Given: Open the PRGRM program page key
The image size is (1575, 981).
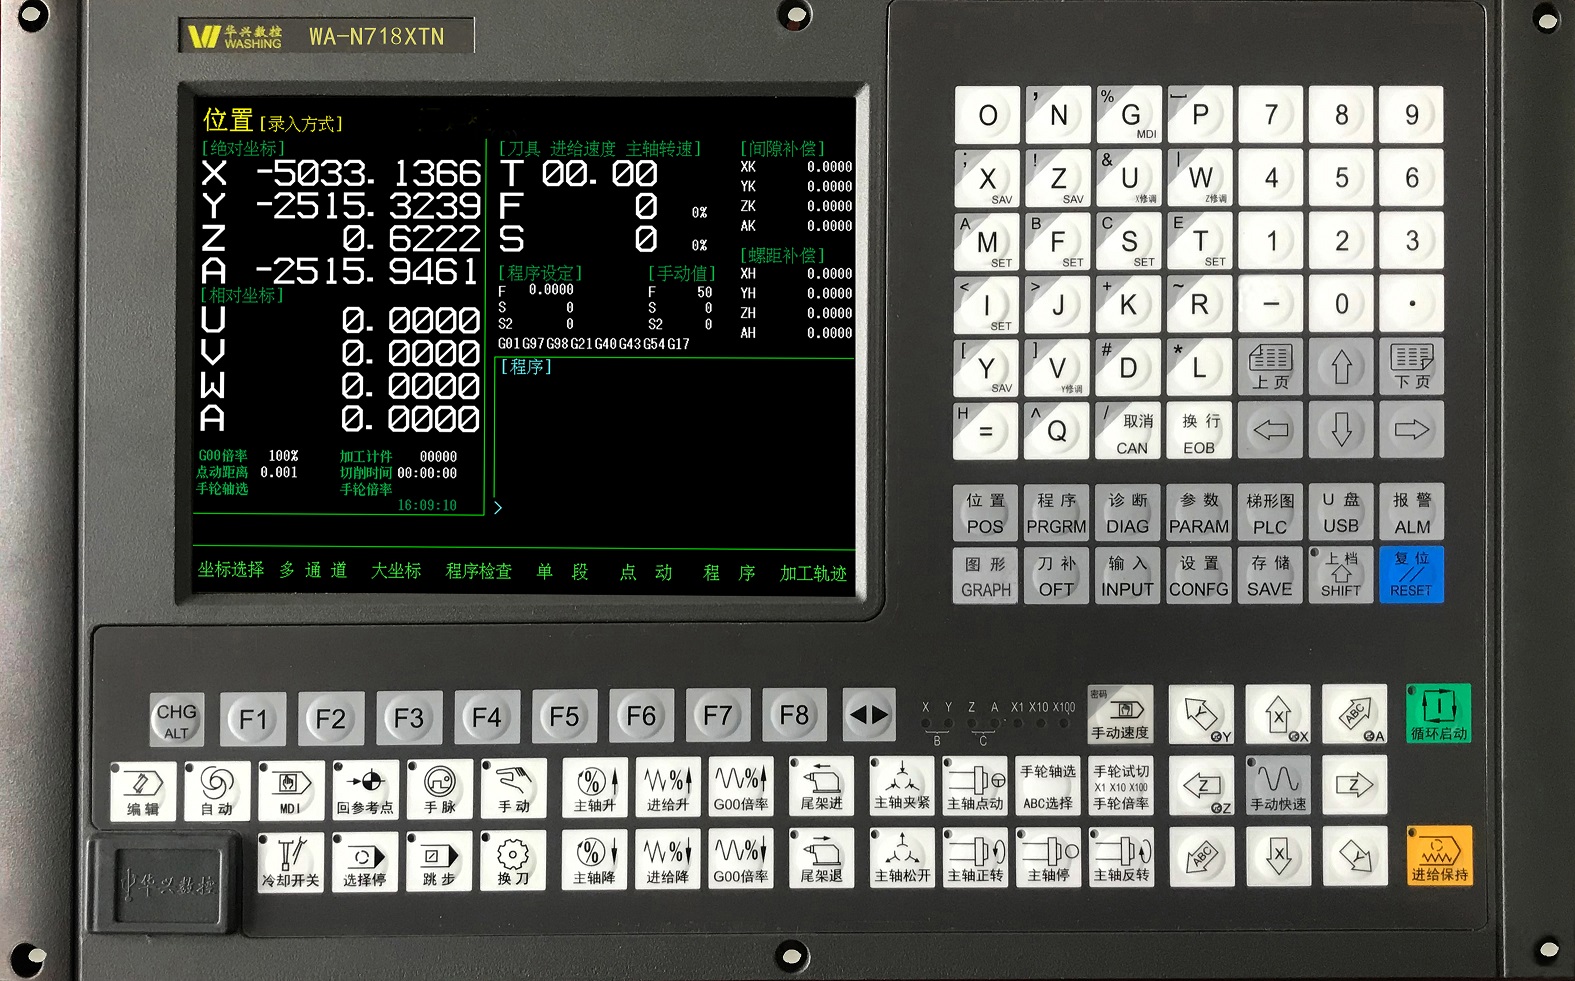Looking at the screenshot, I should [x=1056, y=513].
